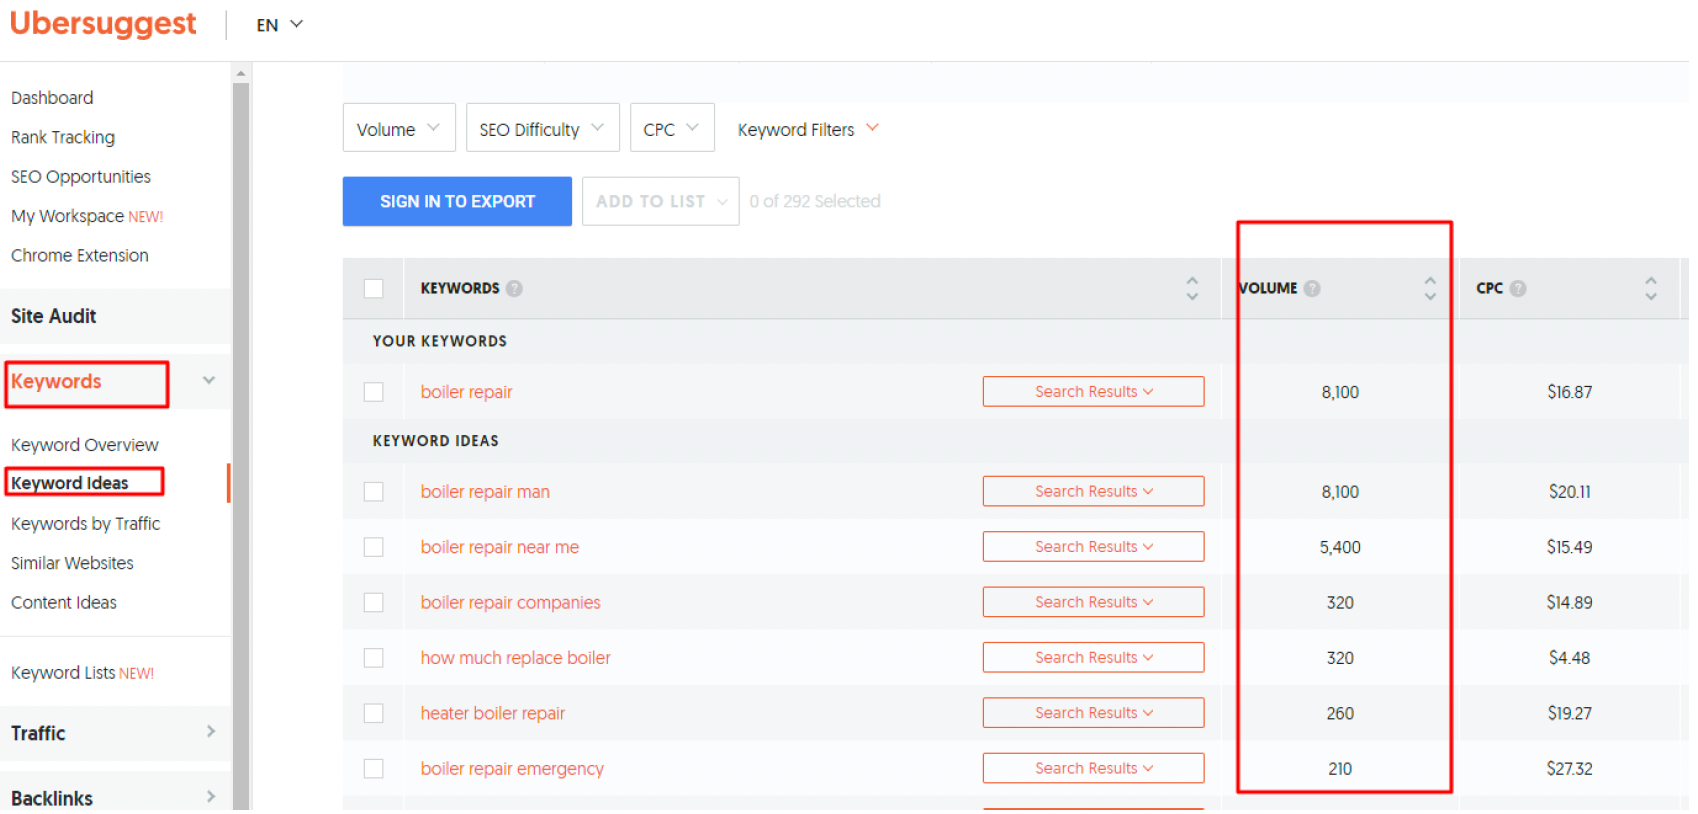Expand the Backlinks sidebar section
Screen dimensions: 1698x814
point(211,797)
